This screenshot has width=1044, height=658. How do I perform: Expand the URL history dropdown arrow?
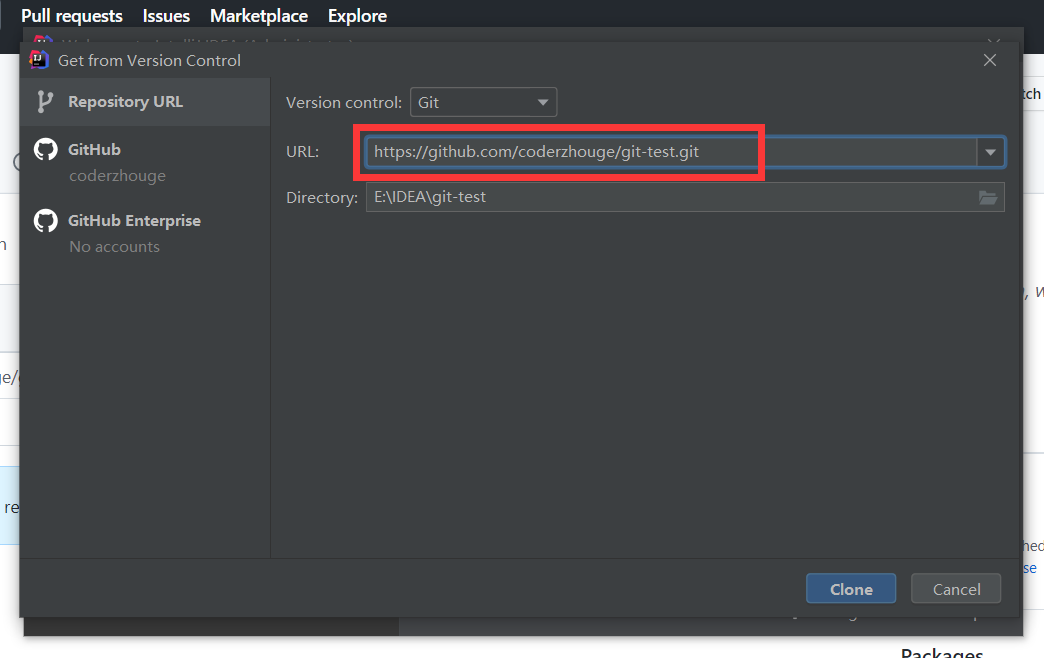pos(990,152)
